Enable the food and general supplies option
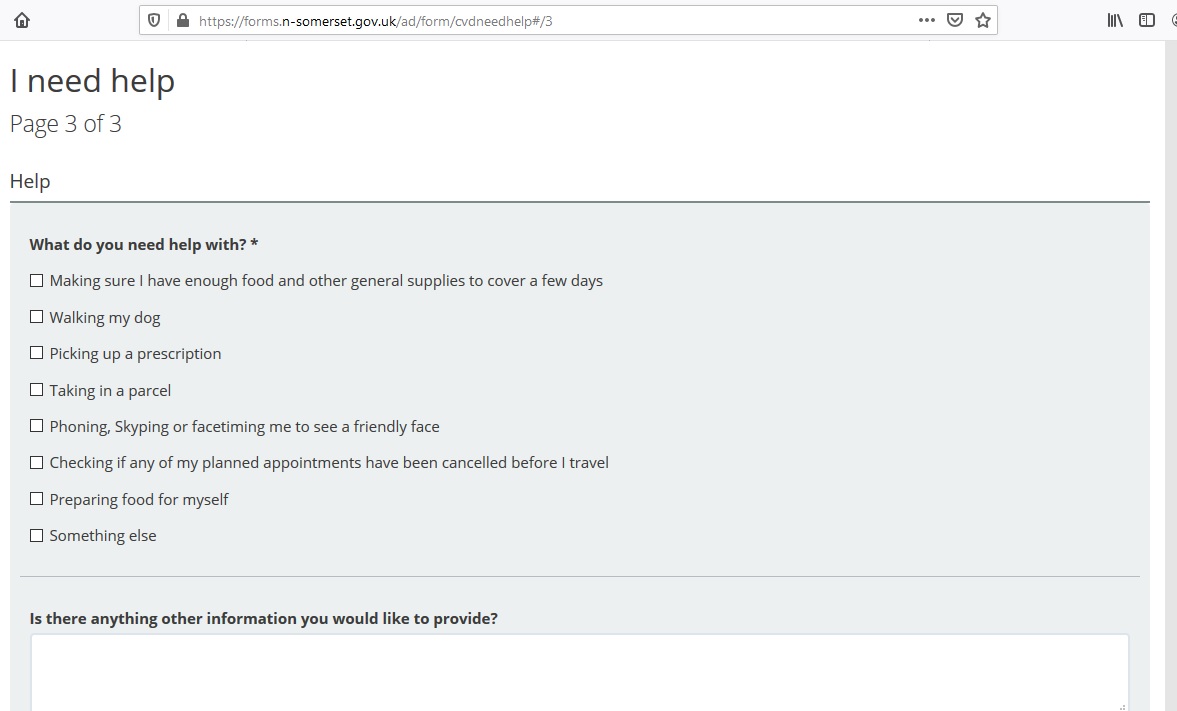1177x711 pixels. click(37, 281)
